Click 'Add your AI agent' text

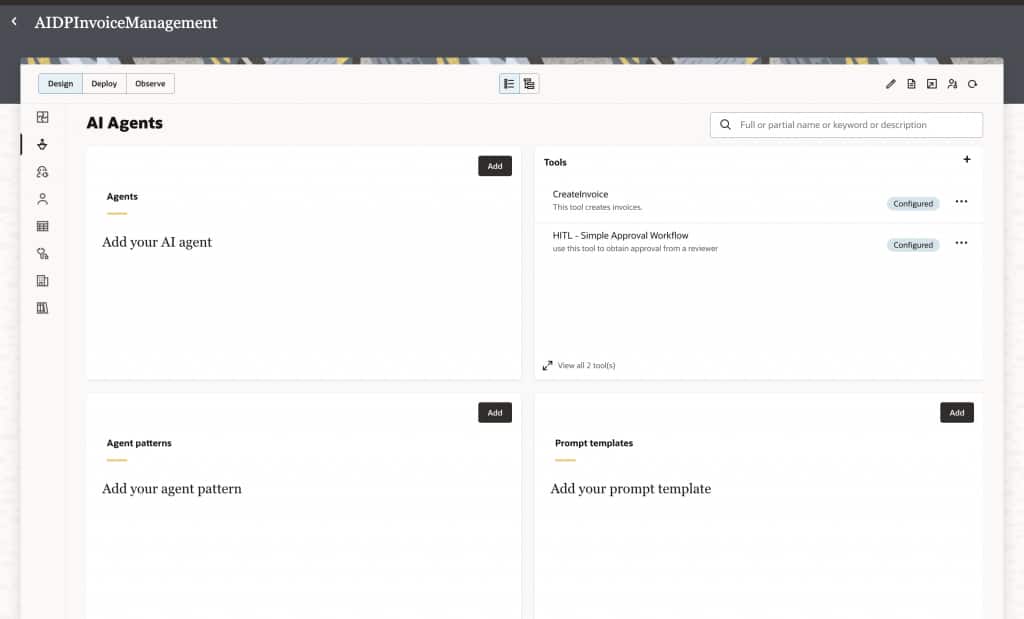coord(157,242)
